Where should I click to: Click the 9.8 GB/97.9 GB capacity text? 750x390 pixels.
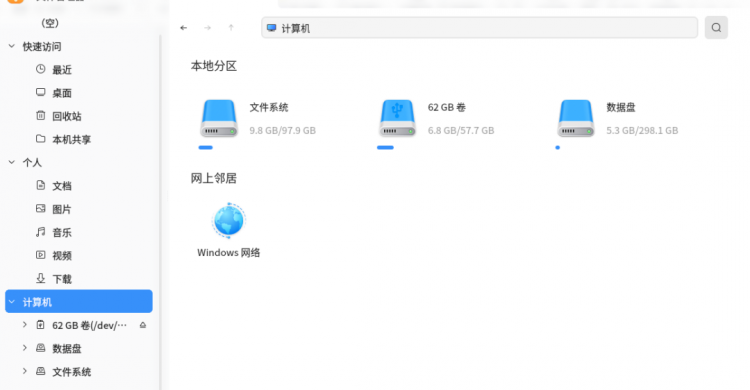click(x=282, y=130)
